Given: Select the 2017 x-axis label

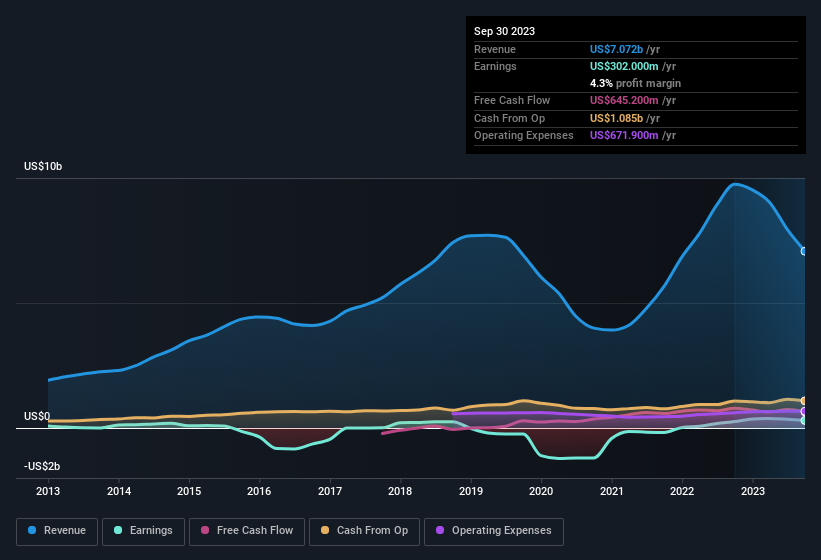Looking at the screenshot, I should pyautogui.click(x=330, y=491).
